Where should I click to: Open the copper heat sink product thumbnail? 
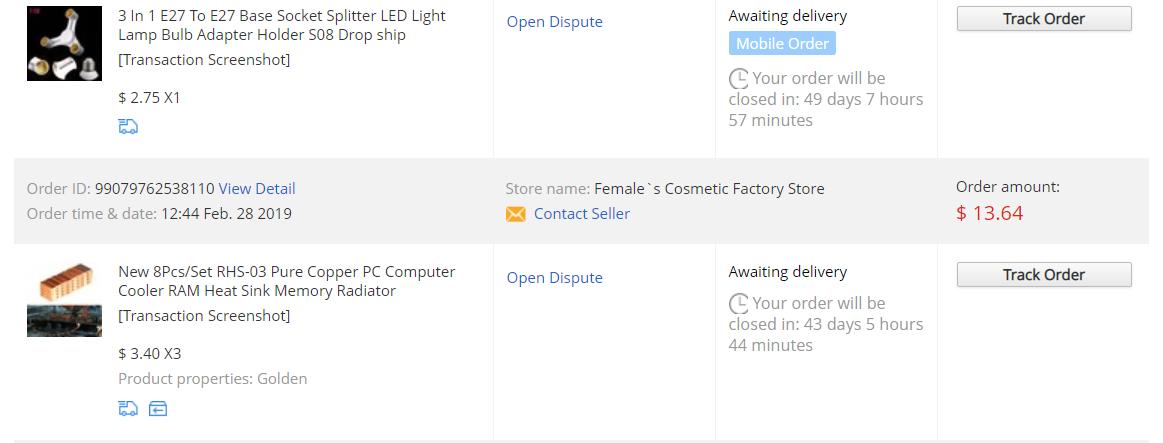pyautogui.click(x=65, y=299)
